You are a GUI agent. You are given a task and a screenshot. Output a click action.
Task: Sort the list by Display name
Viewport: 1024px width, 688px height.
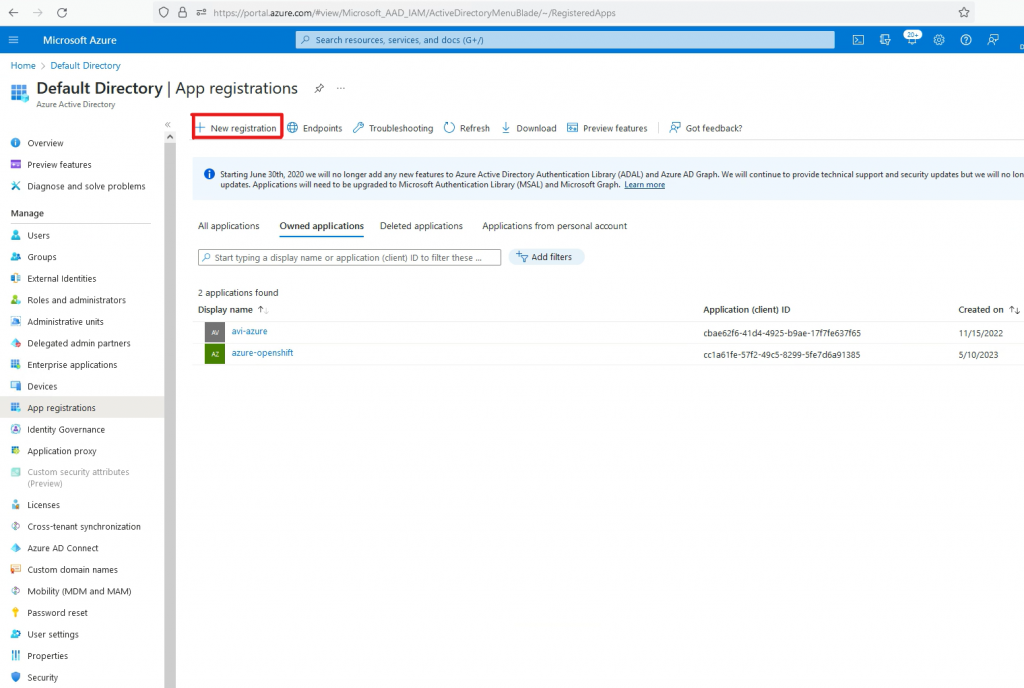tap(233, 309)
